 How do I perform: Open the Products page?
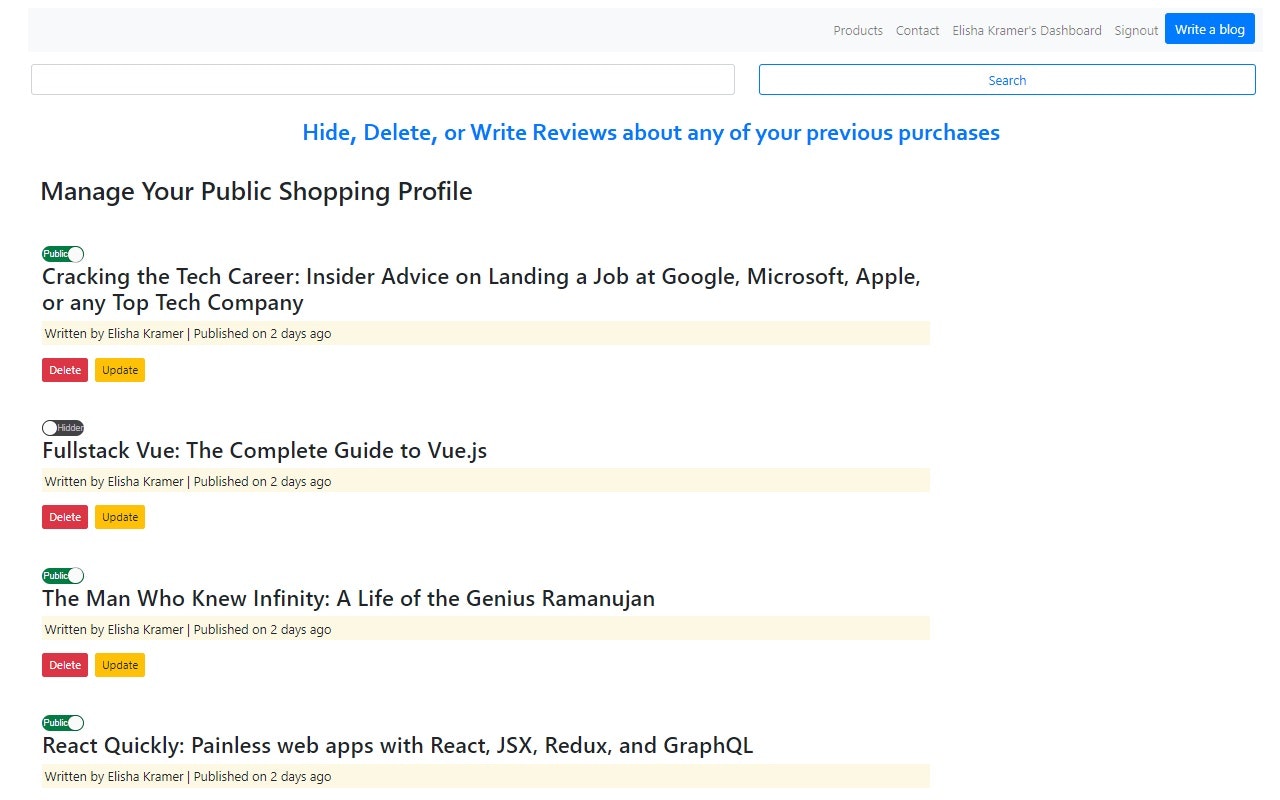click(857, 30)
